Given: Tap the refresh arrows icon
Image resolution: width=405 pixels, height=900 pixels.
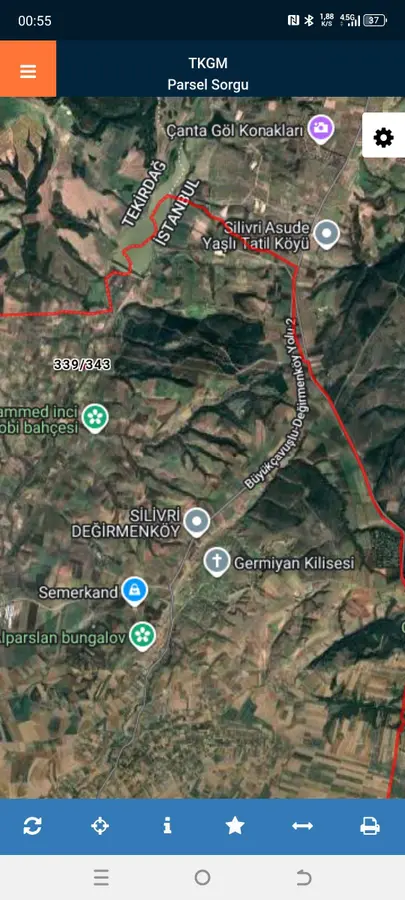Looking at the screenshot, I should (x=33, y=826).
